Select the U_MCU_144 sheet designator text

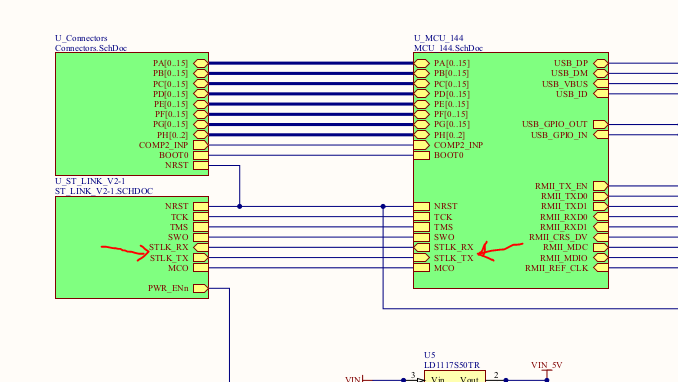(x=439, y=38)
